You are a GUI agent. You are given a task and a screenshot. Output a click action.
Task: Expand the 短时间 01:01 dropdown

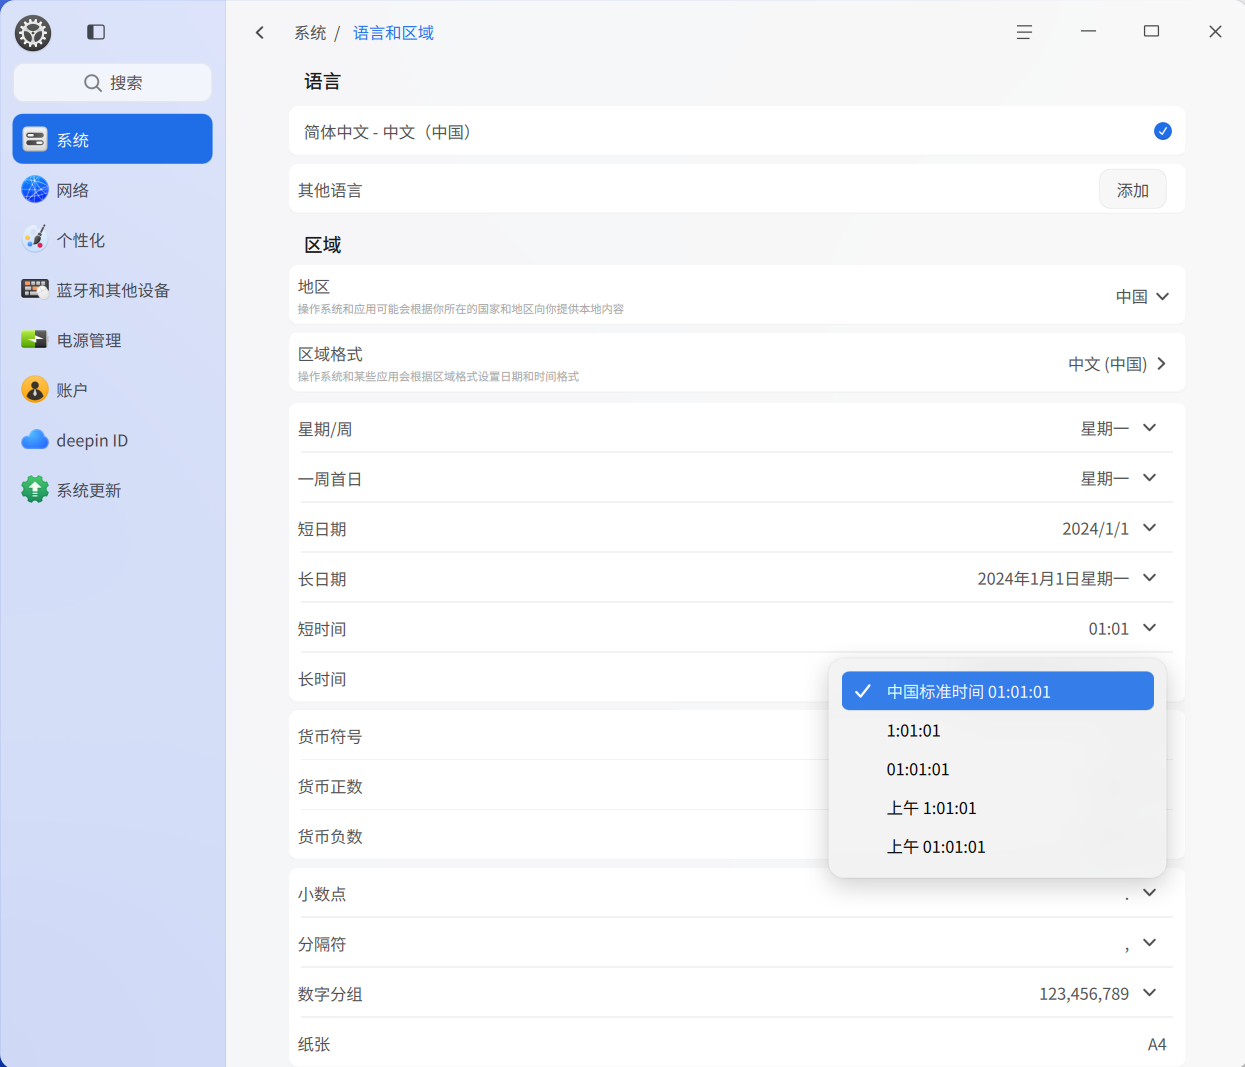[1150, 628]
